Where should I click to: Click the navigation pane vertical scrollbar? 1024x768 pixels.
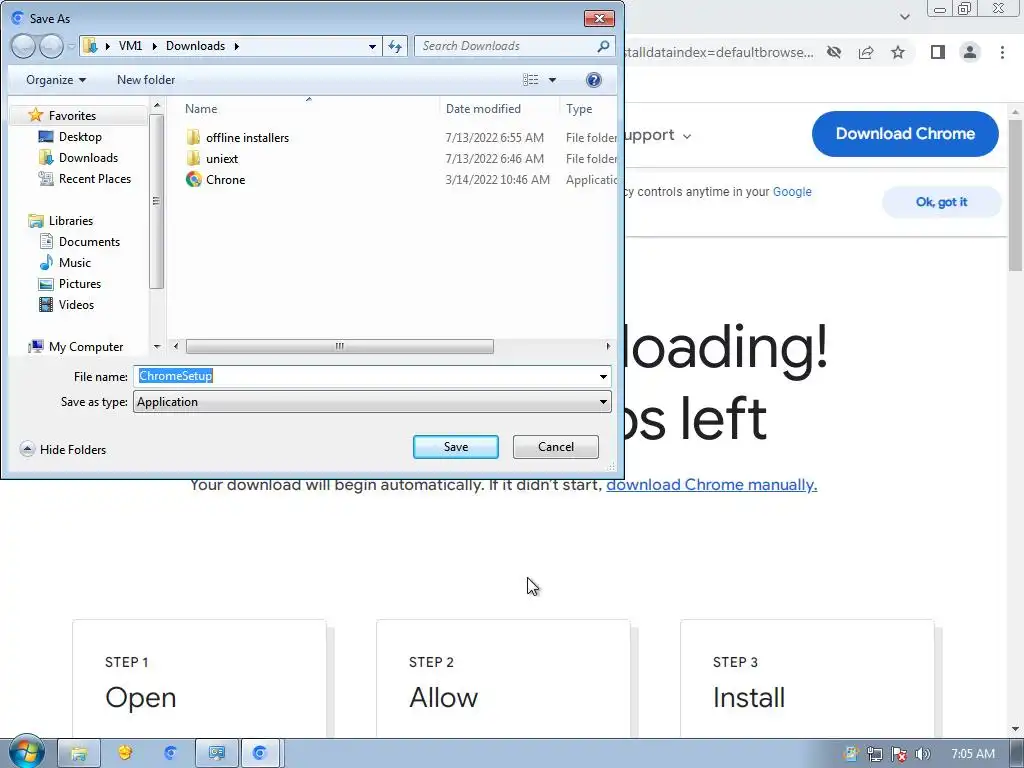(x=156, y=201)
